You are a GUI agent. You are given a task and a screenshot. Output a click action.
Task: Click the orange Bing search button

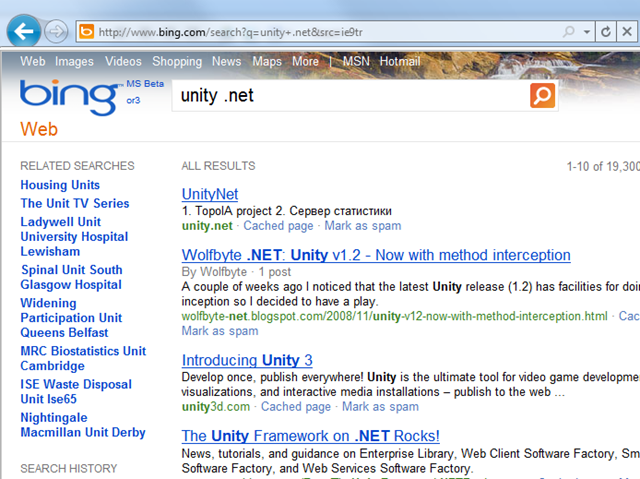pos(542,95)
